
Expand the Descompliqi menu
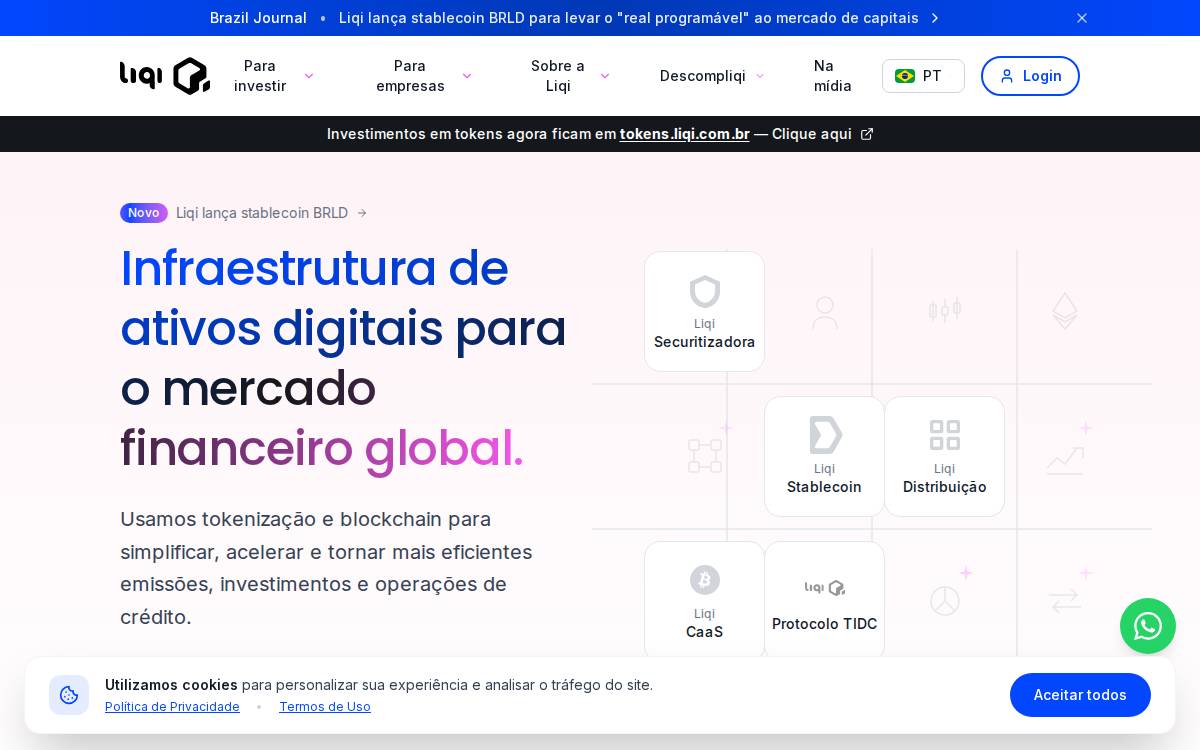(712, 76)
